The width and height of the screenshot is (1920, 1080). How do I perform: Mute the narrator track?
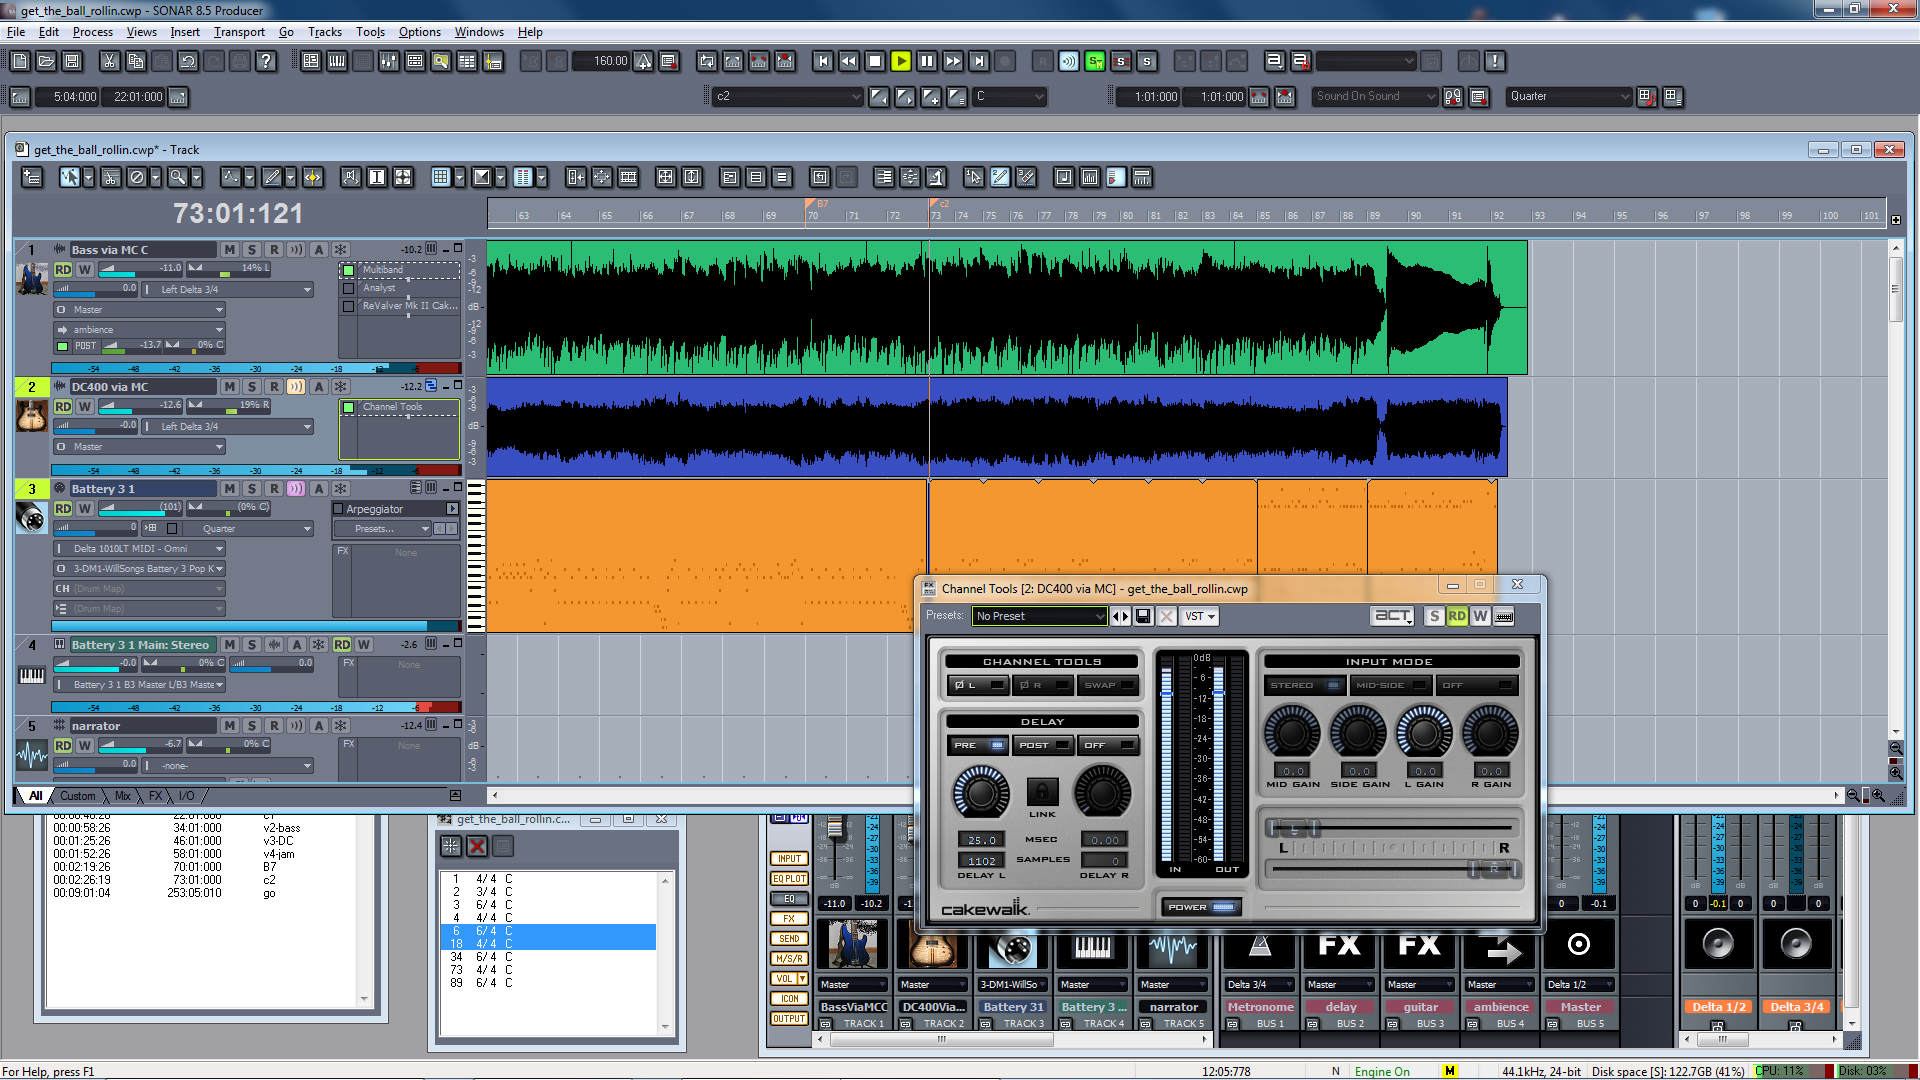click(x=230, y=726)
